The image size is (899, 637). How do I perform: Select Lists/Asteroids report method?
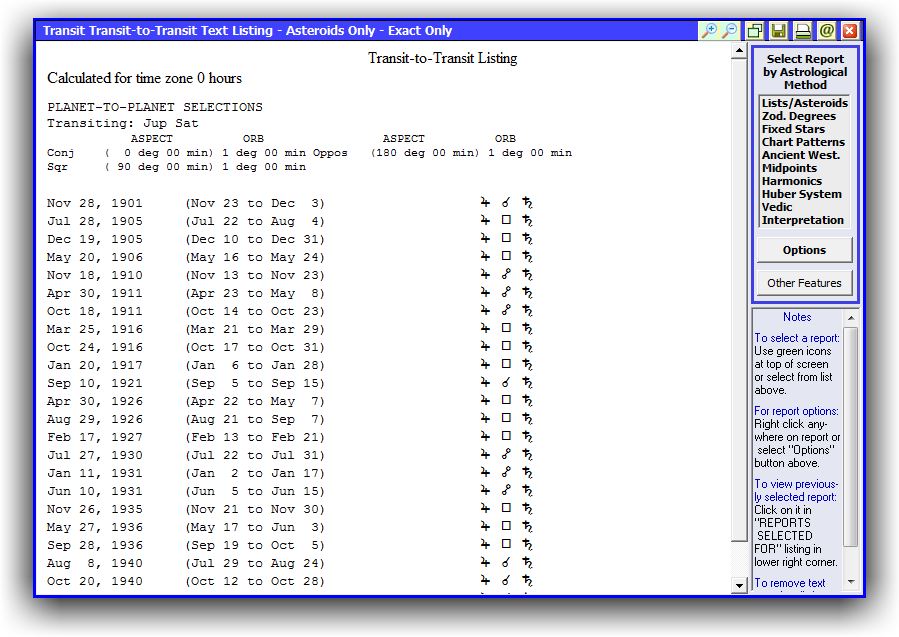804,103
